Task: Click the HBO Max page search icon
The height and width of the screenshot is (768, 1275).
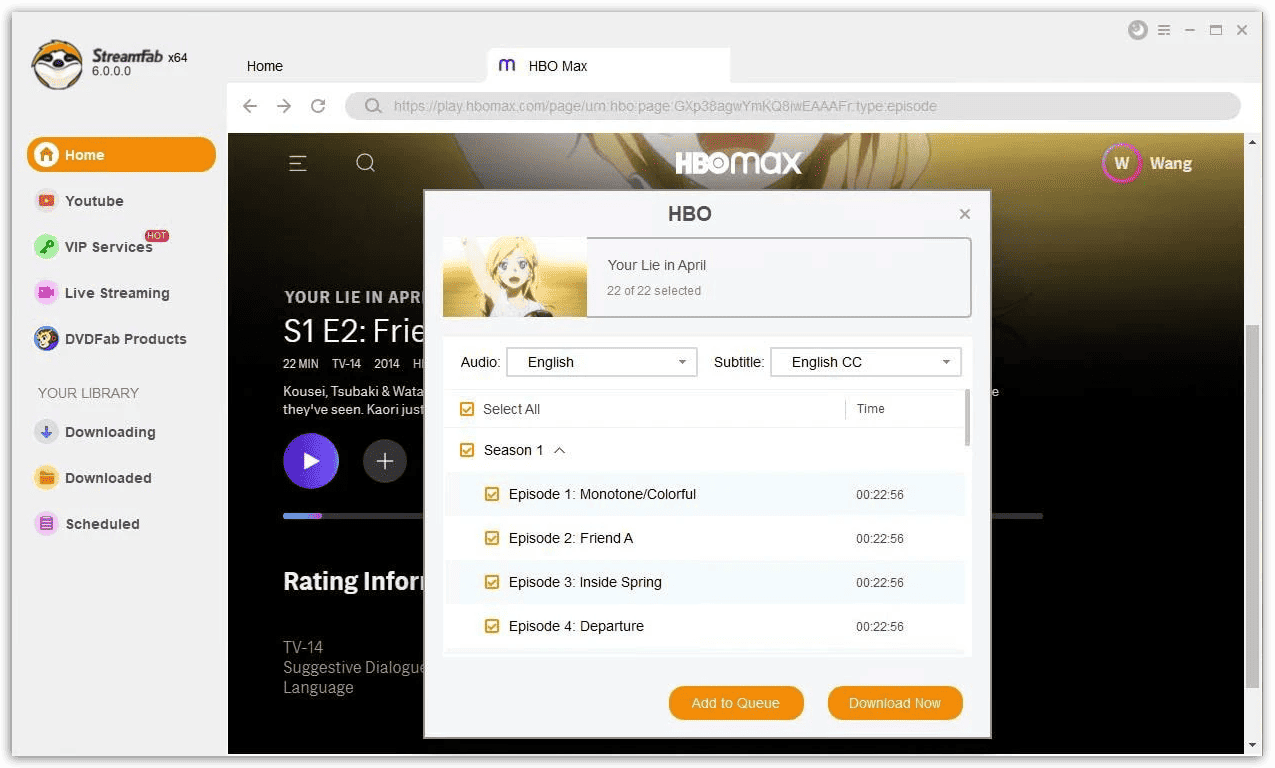Action: click(366, 163)
